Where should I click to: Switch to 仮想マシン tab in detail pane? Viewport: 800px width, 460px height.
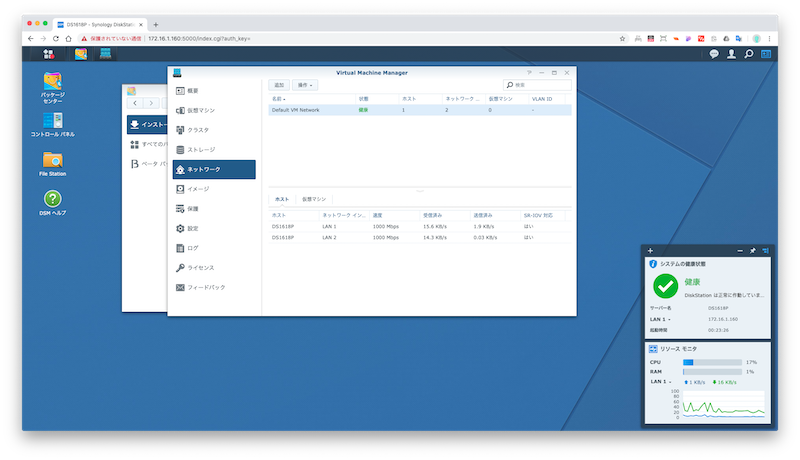pos(314,199)
